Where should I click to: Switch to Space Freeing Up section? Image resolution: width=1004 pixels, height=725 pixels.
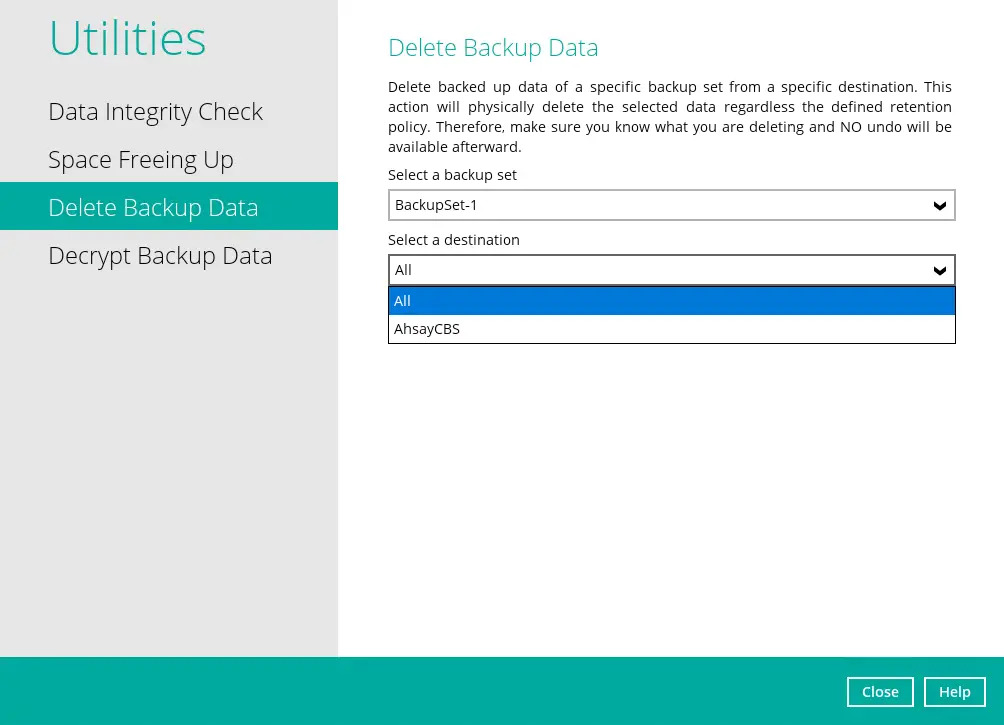(x=141, y=160)
